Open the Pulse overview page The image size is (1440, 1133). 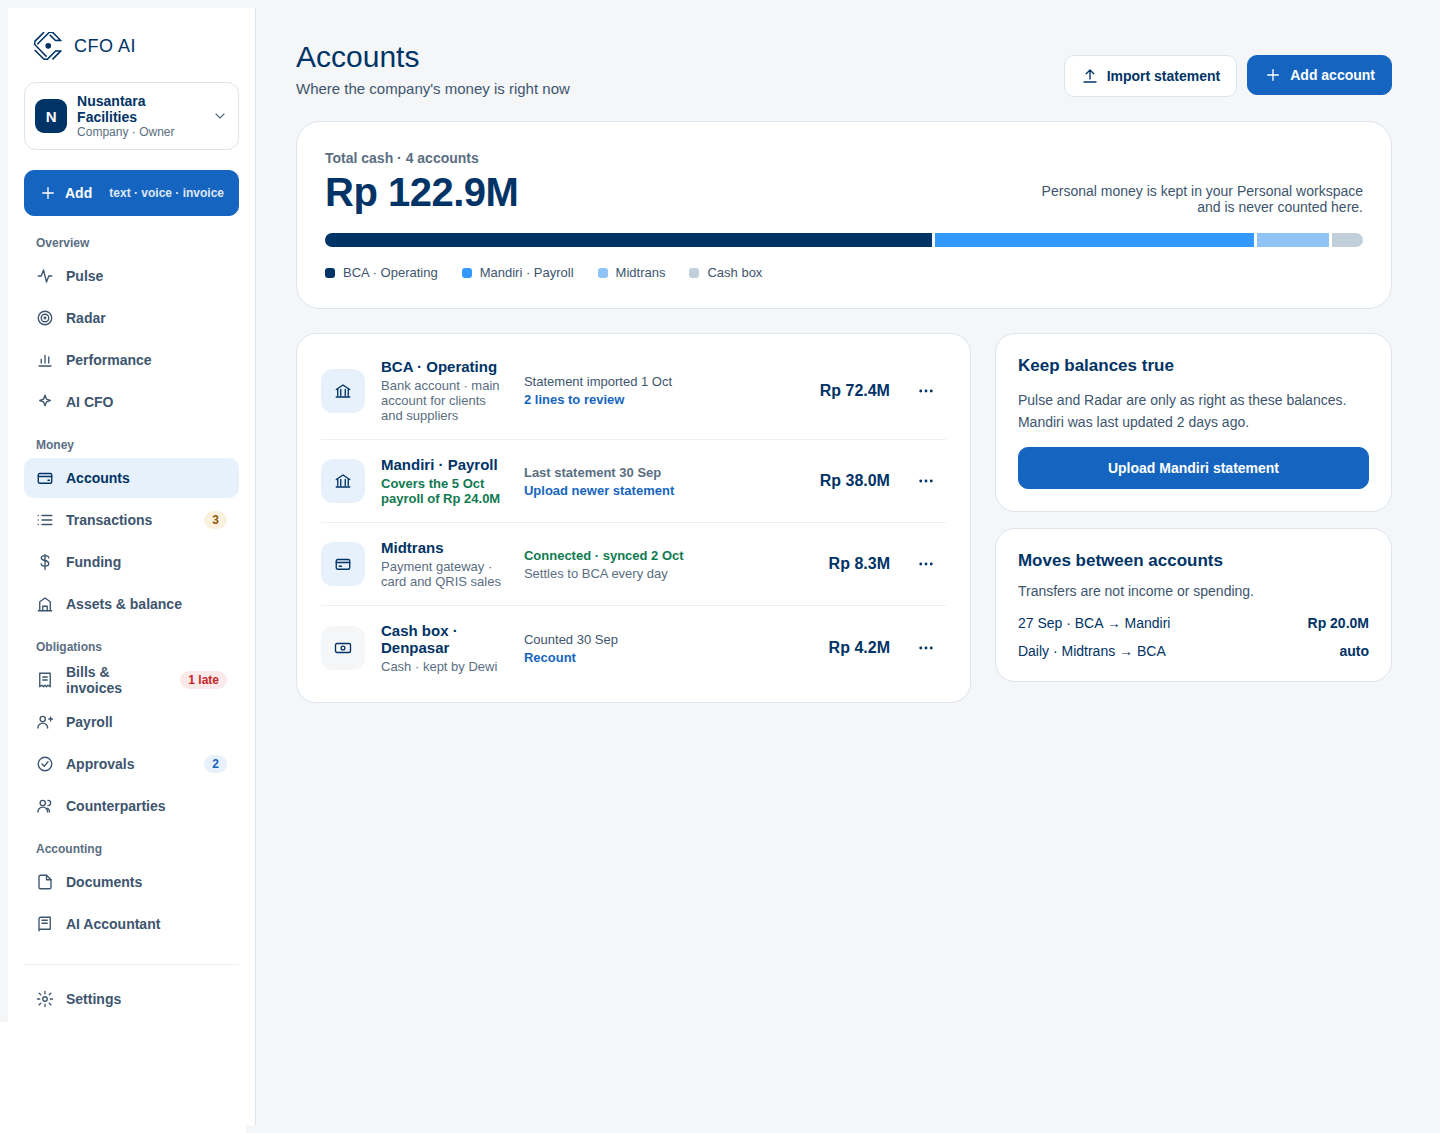131,276
